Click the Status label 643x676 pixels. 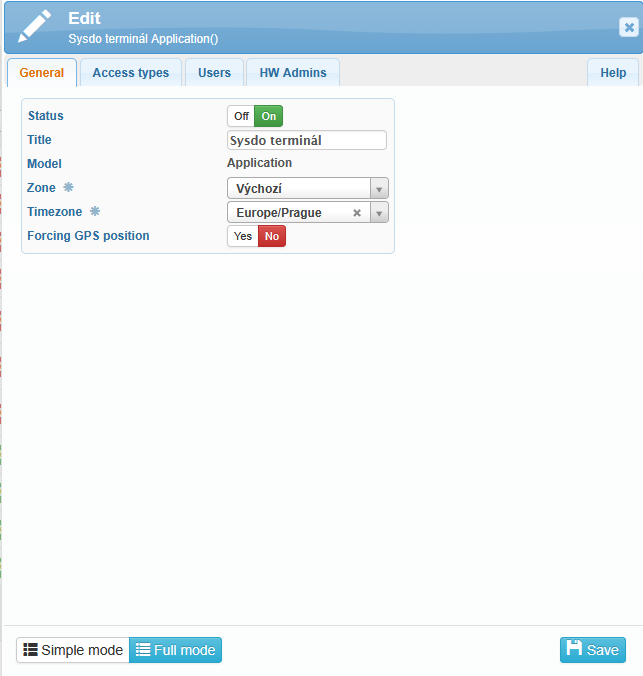click(46, 116)
